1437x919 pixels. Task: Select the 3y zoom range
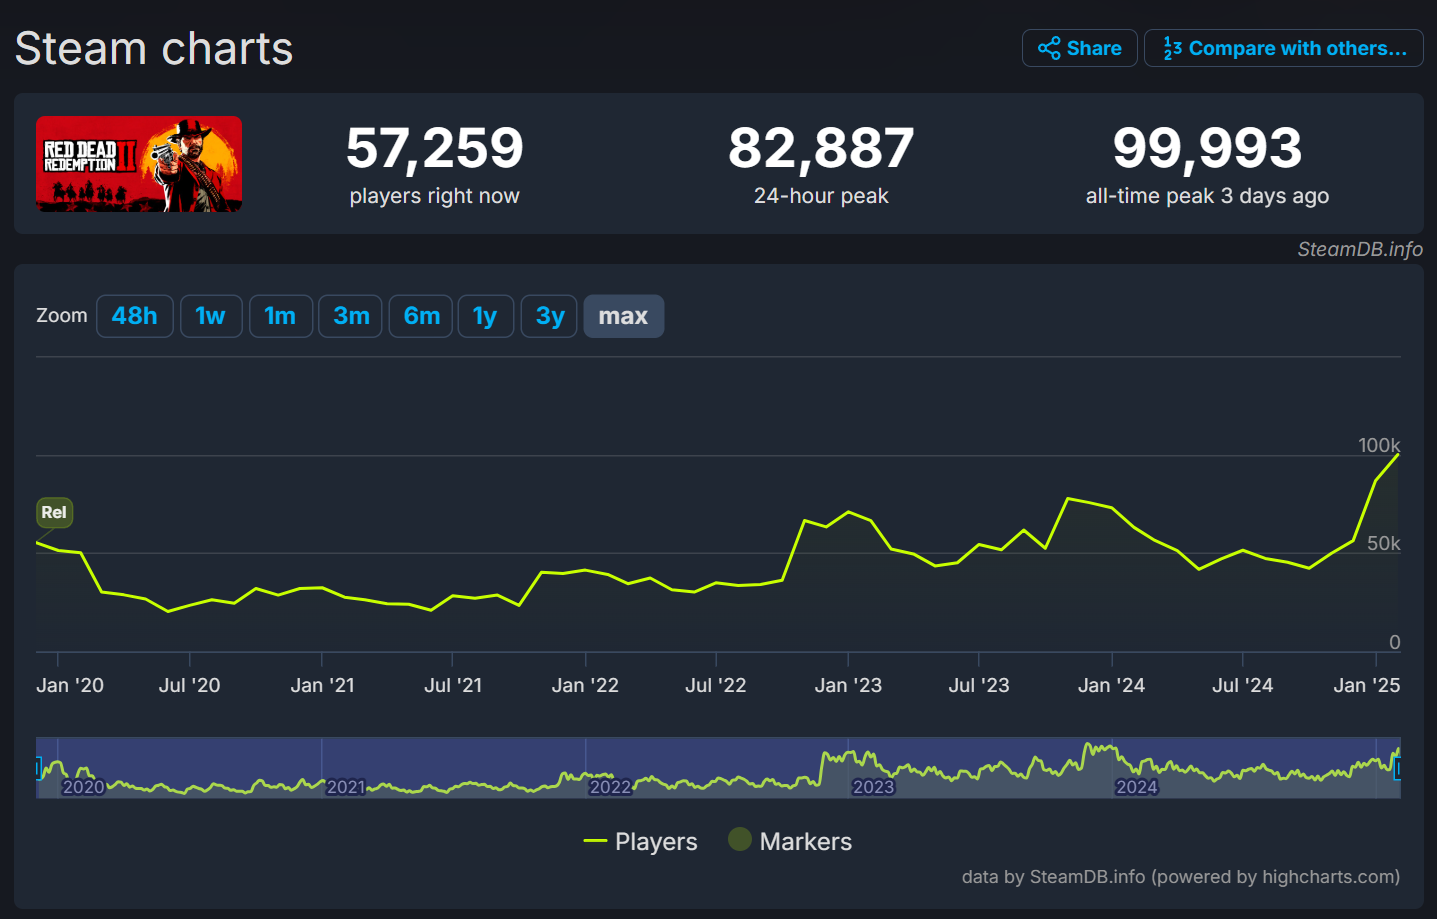coord(548,315)
